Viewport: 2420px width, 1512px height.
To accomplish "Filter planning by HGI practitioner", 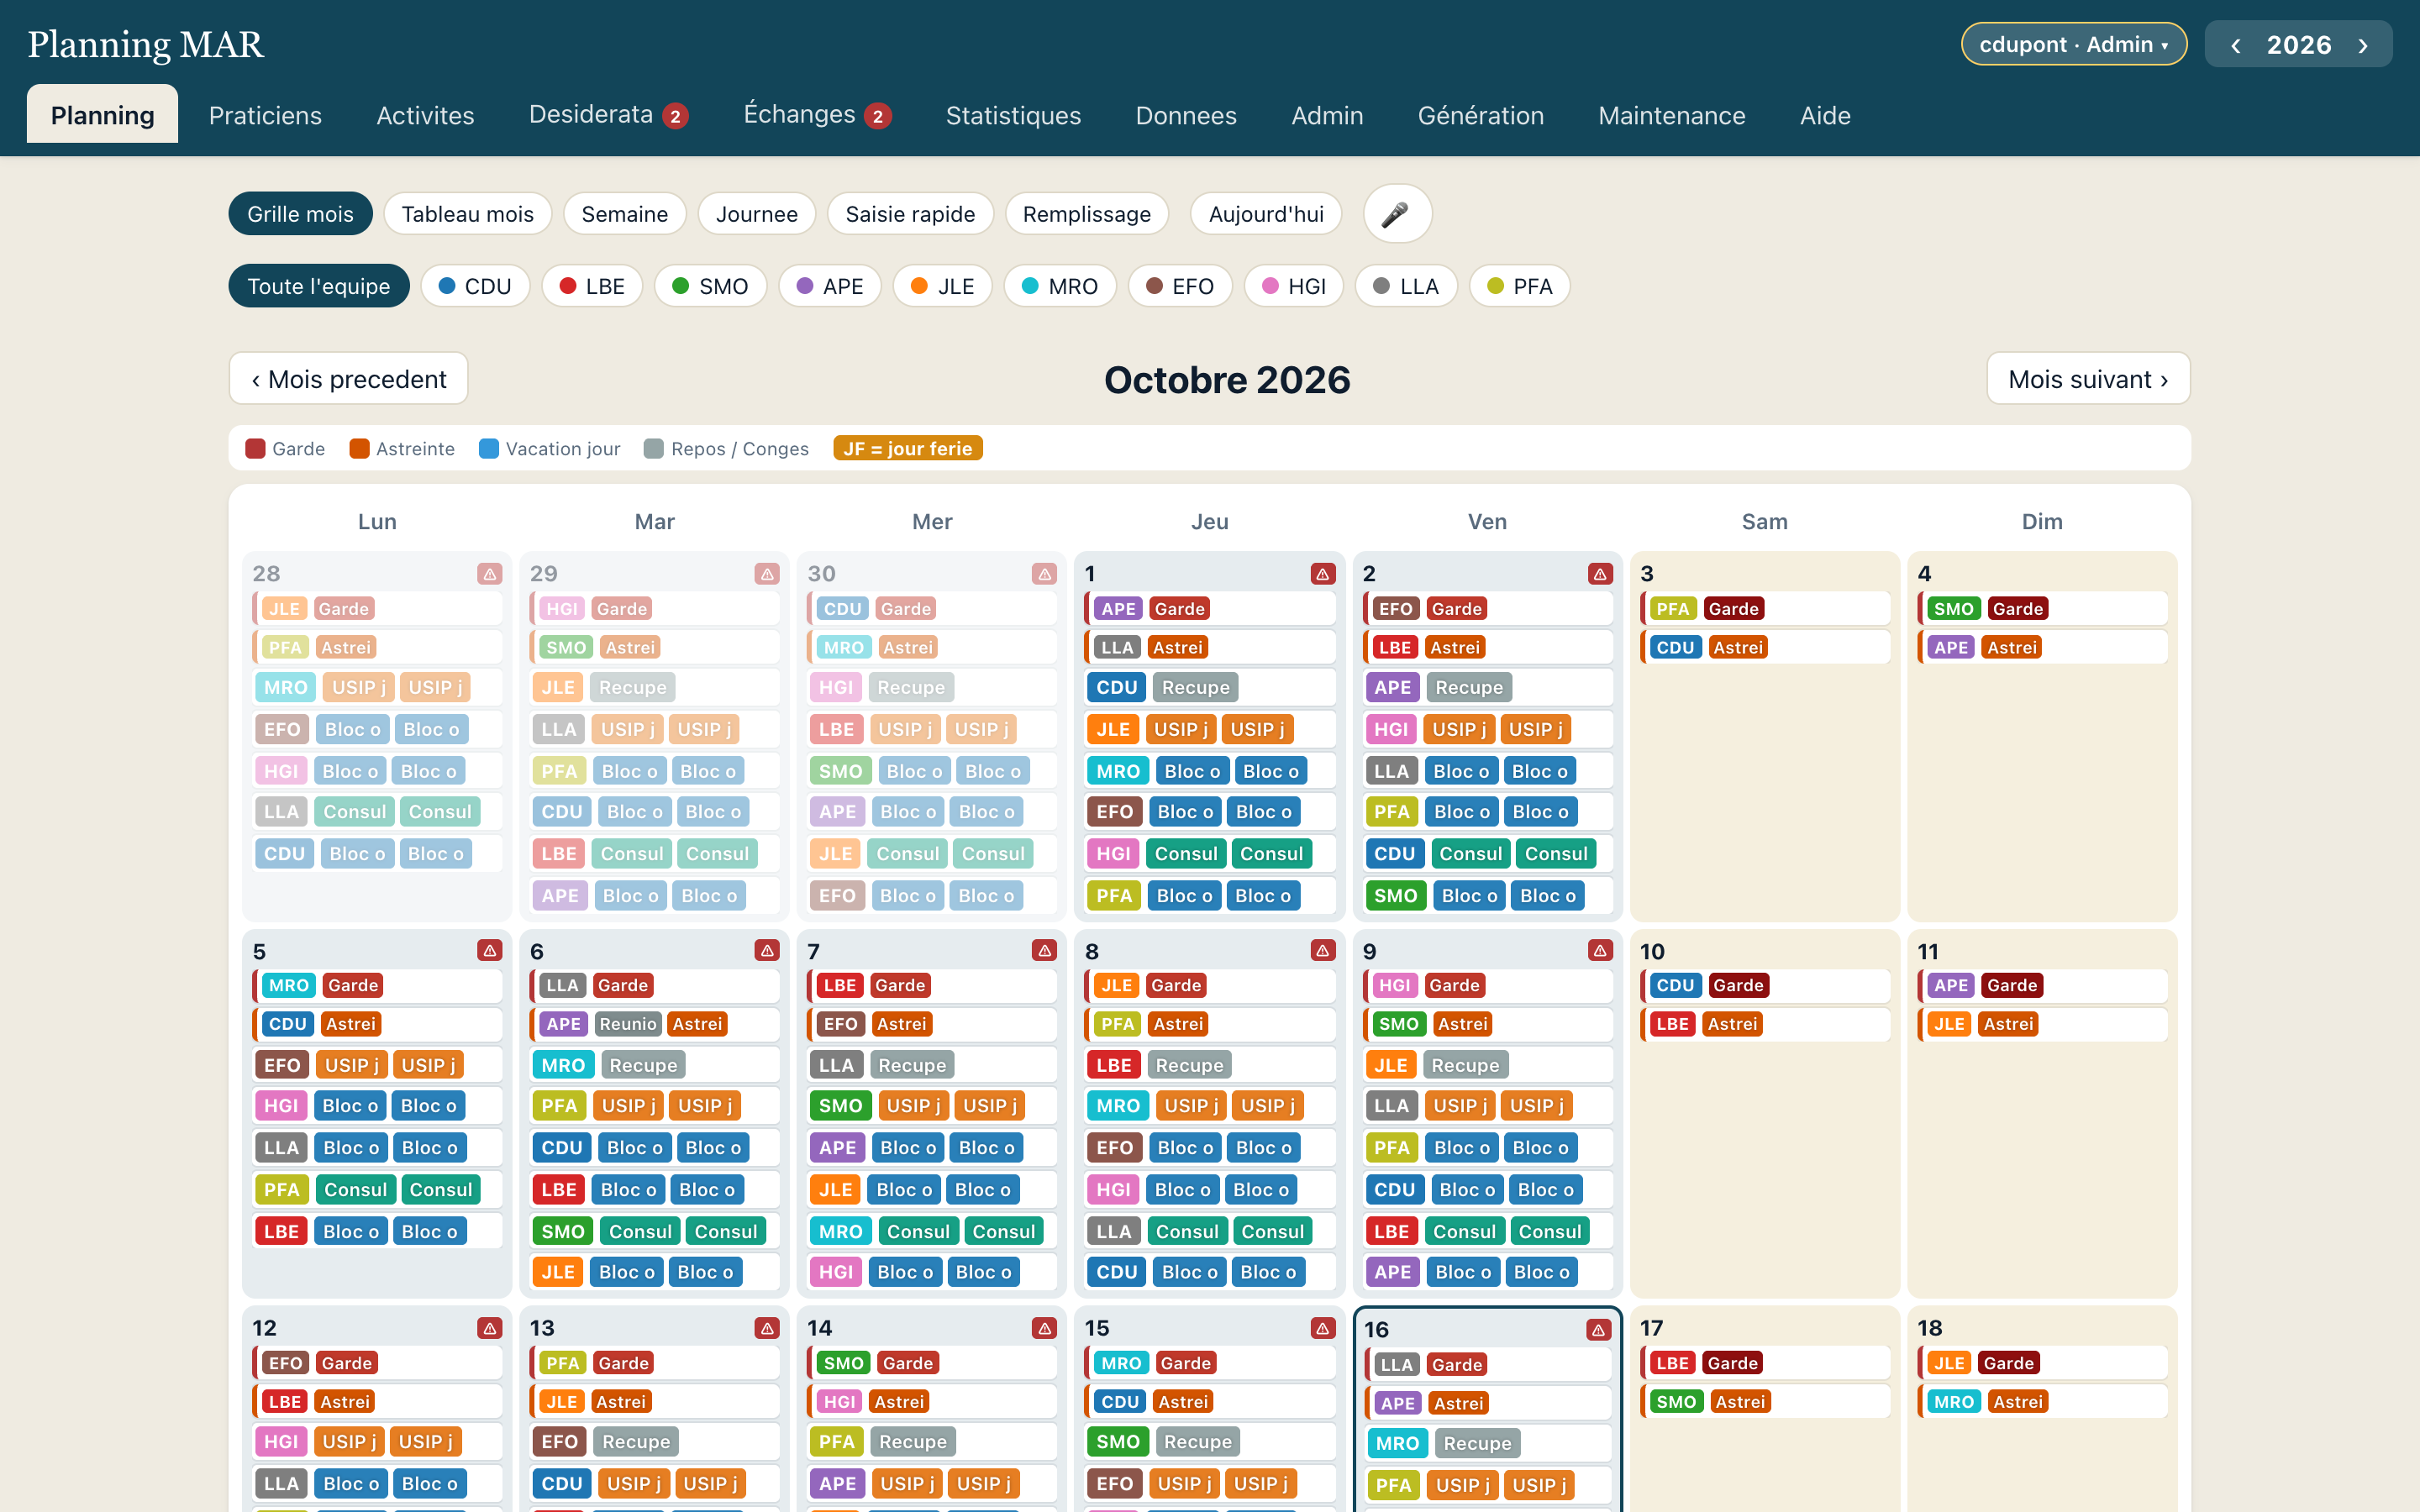I will pos(1293,286).
